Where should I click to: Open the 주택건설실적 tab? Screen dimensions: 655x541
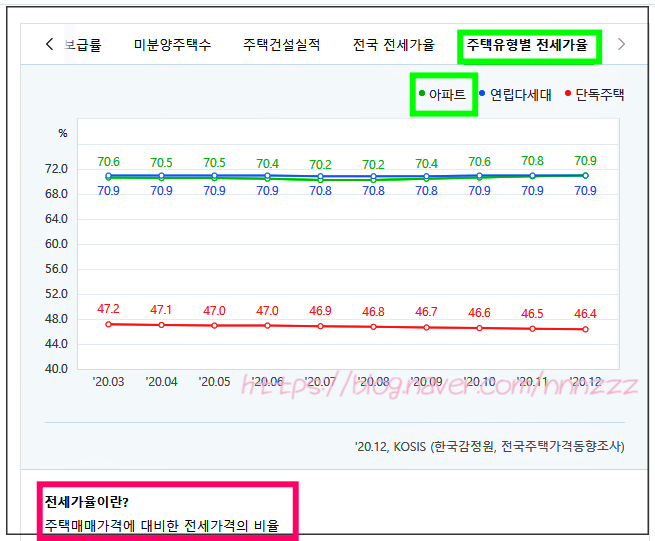[x=282, y=44]
